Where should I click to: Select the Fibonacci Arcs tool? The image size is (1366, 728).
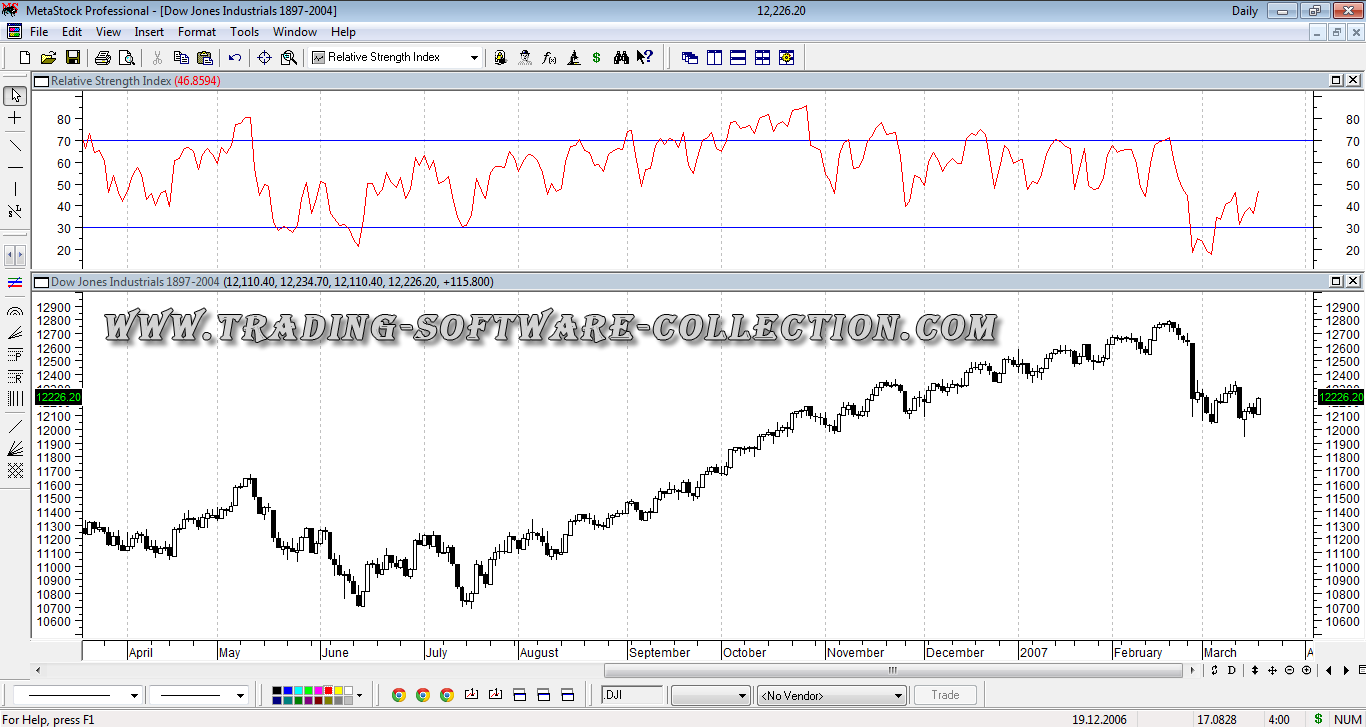point(15,312)
